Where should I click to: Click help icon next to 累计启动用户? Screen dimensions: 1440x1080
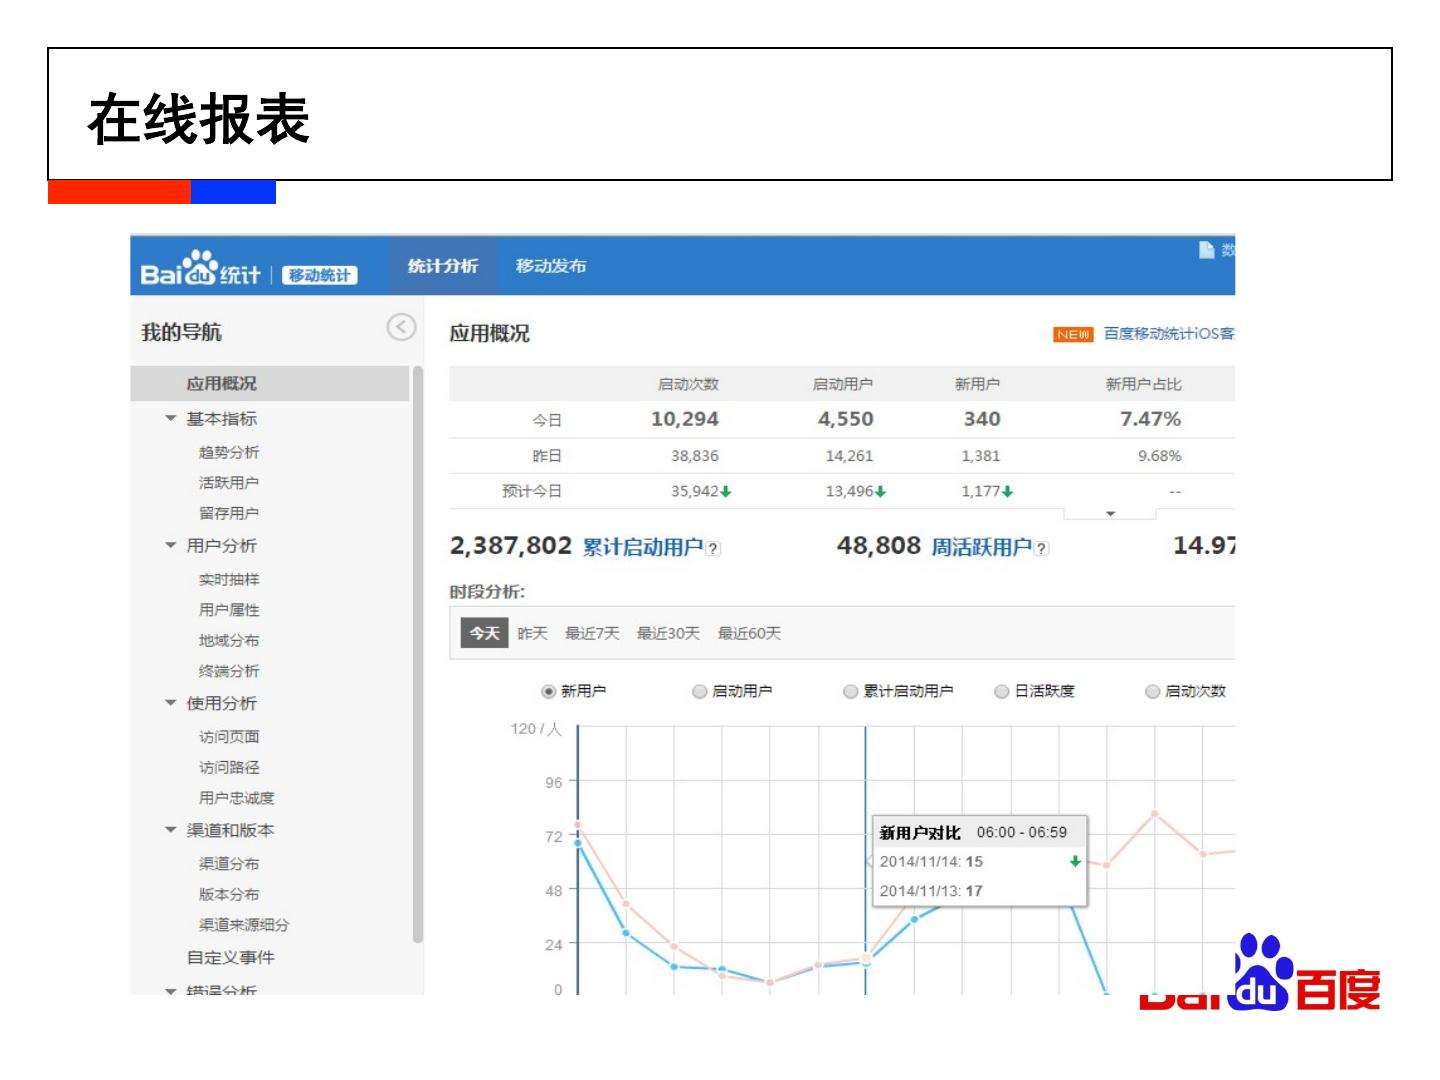pyautogui.click(x=713, y=549)
